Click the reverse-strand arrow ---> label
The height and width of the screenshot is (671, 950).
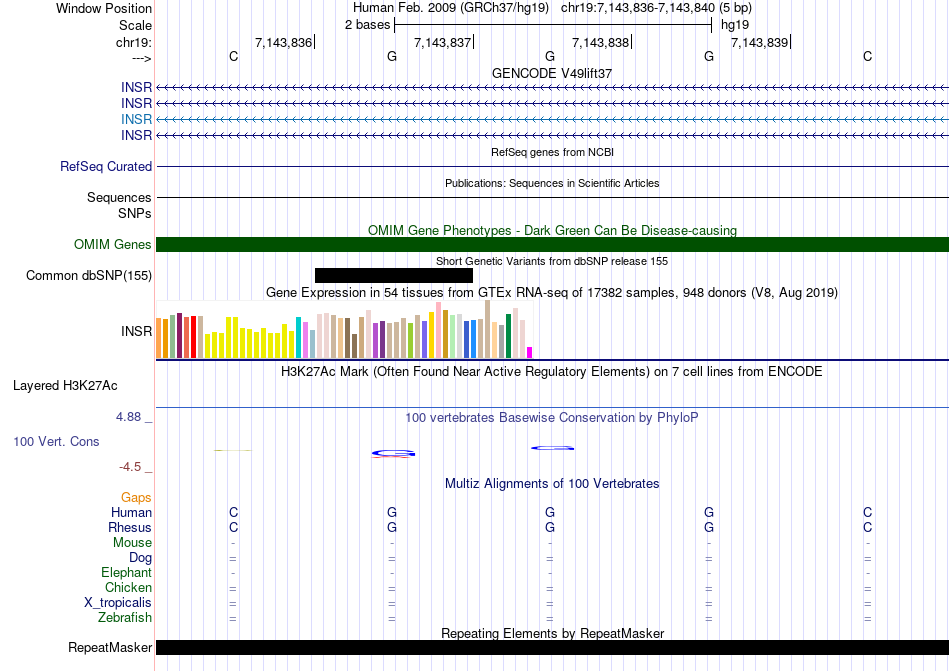(142, 58)
